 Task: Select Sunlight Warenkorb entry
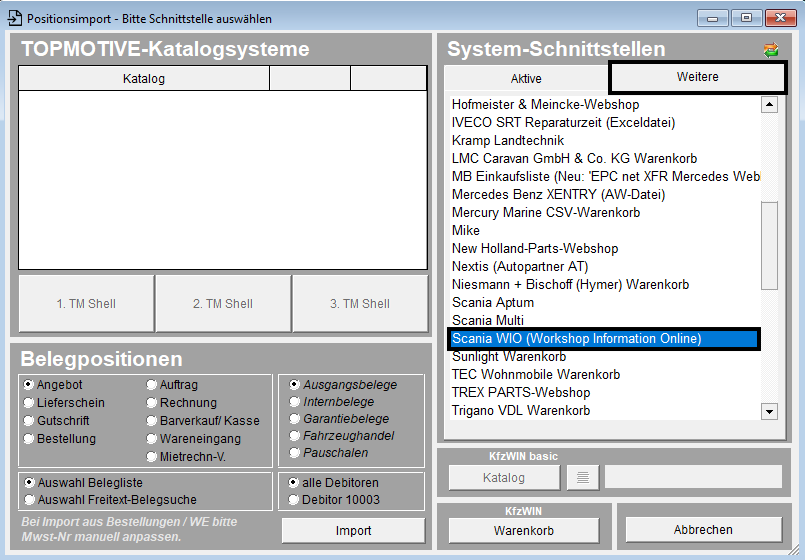pos(605,357)
